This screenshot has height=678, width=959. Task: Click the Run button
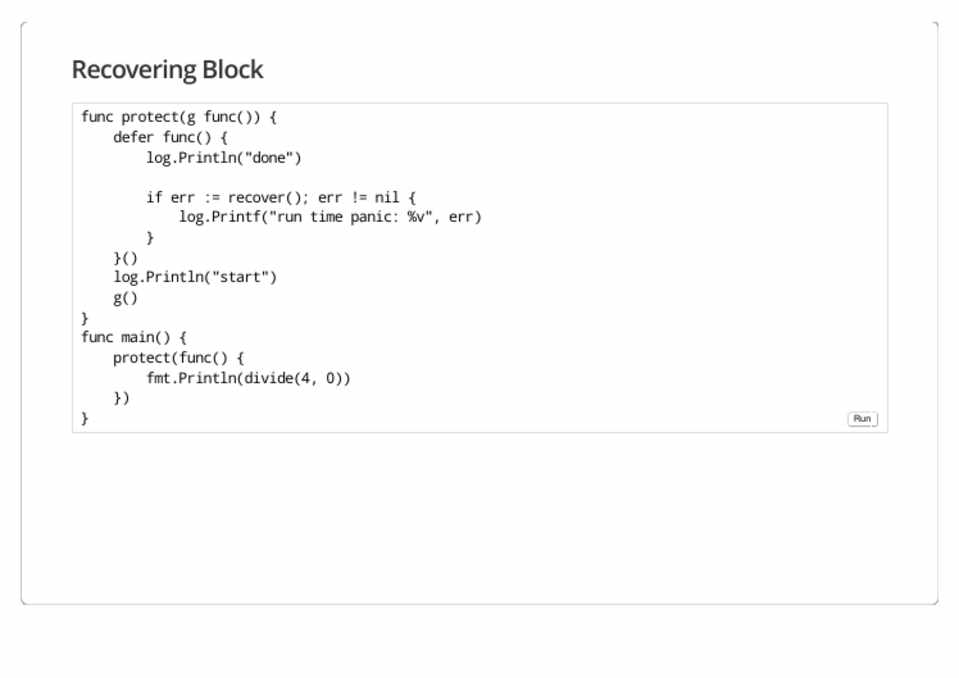862,419
